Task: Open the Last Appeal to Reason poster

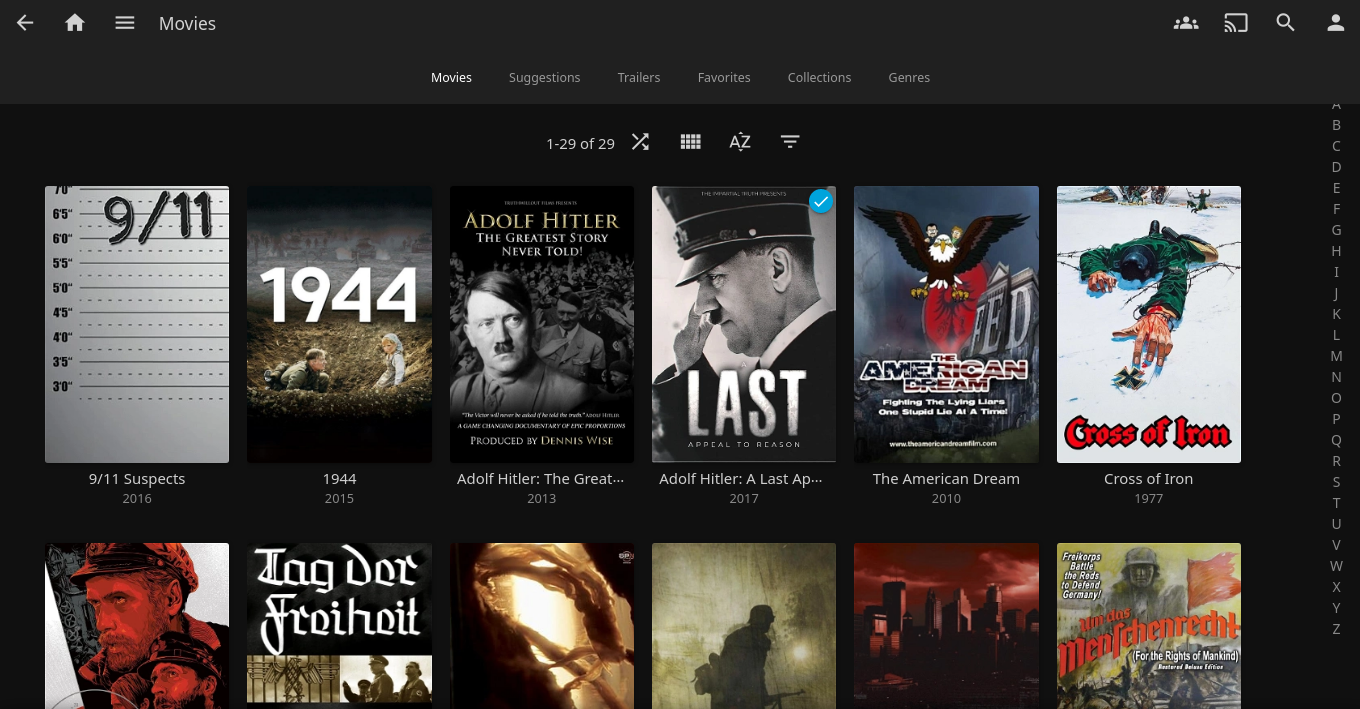Action: pos(744,324)
